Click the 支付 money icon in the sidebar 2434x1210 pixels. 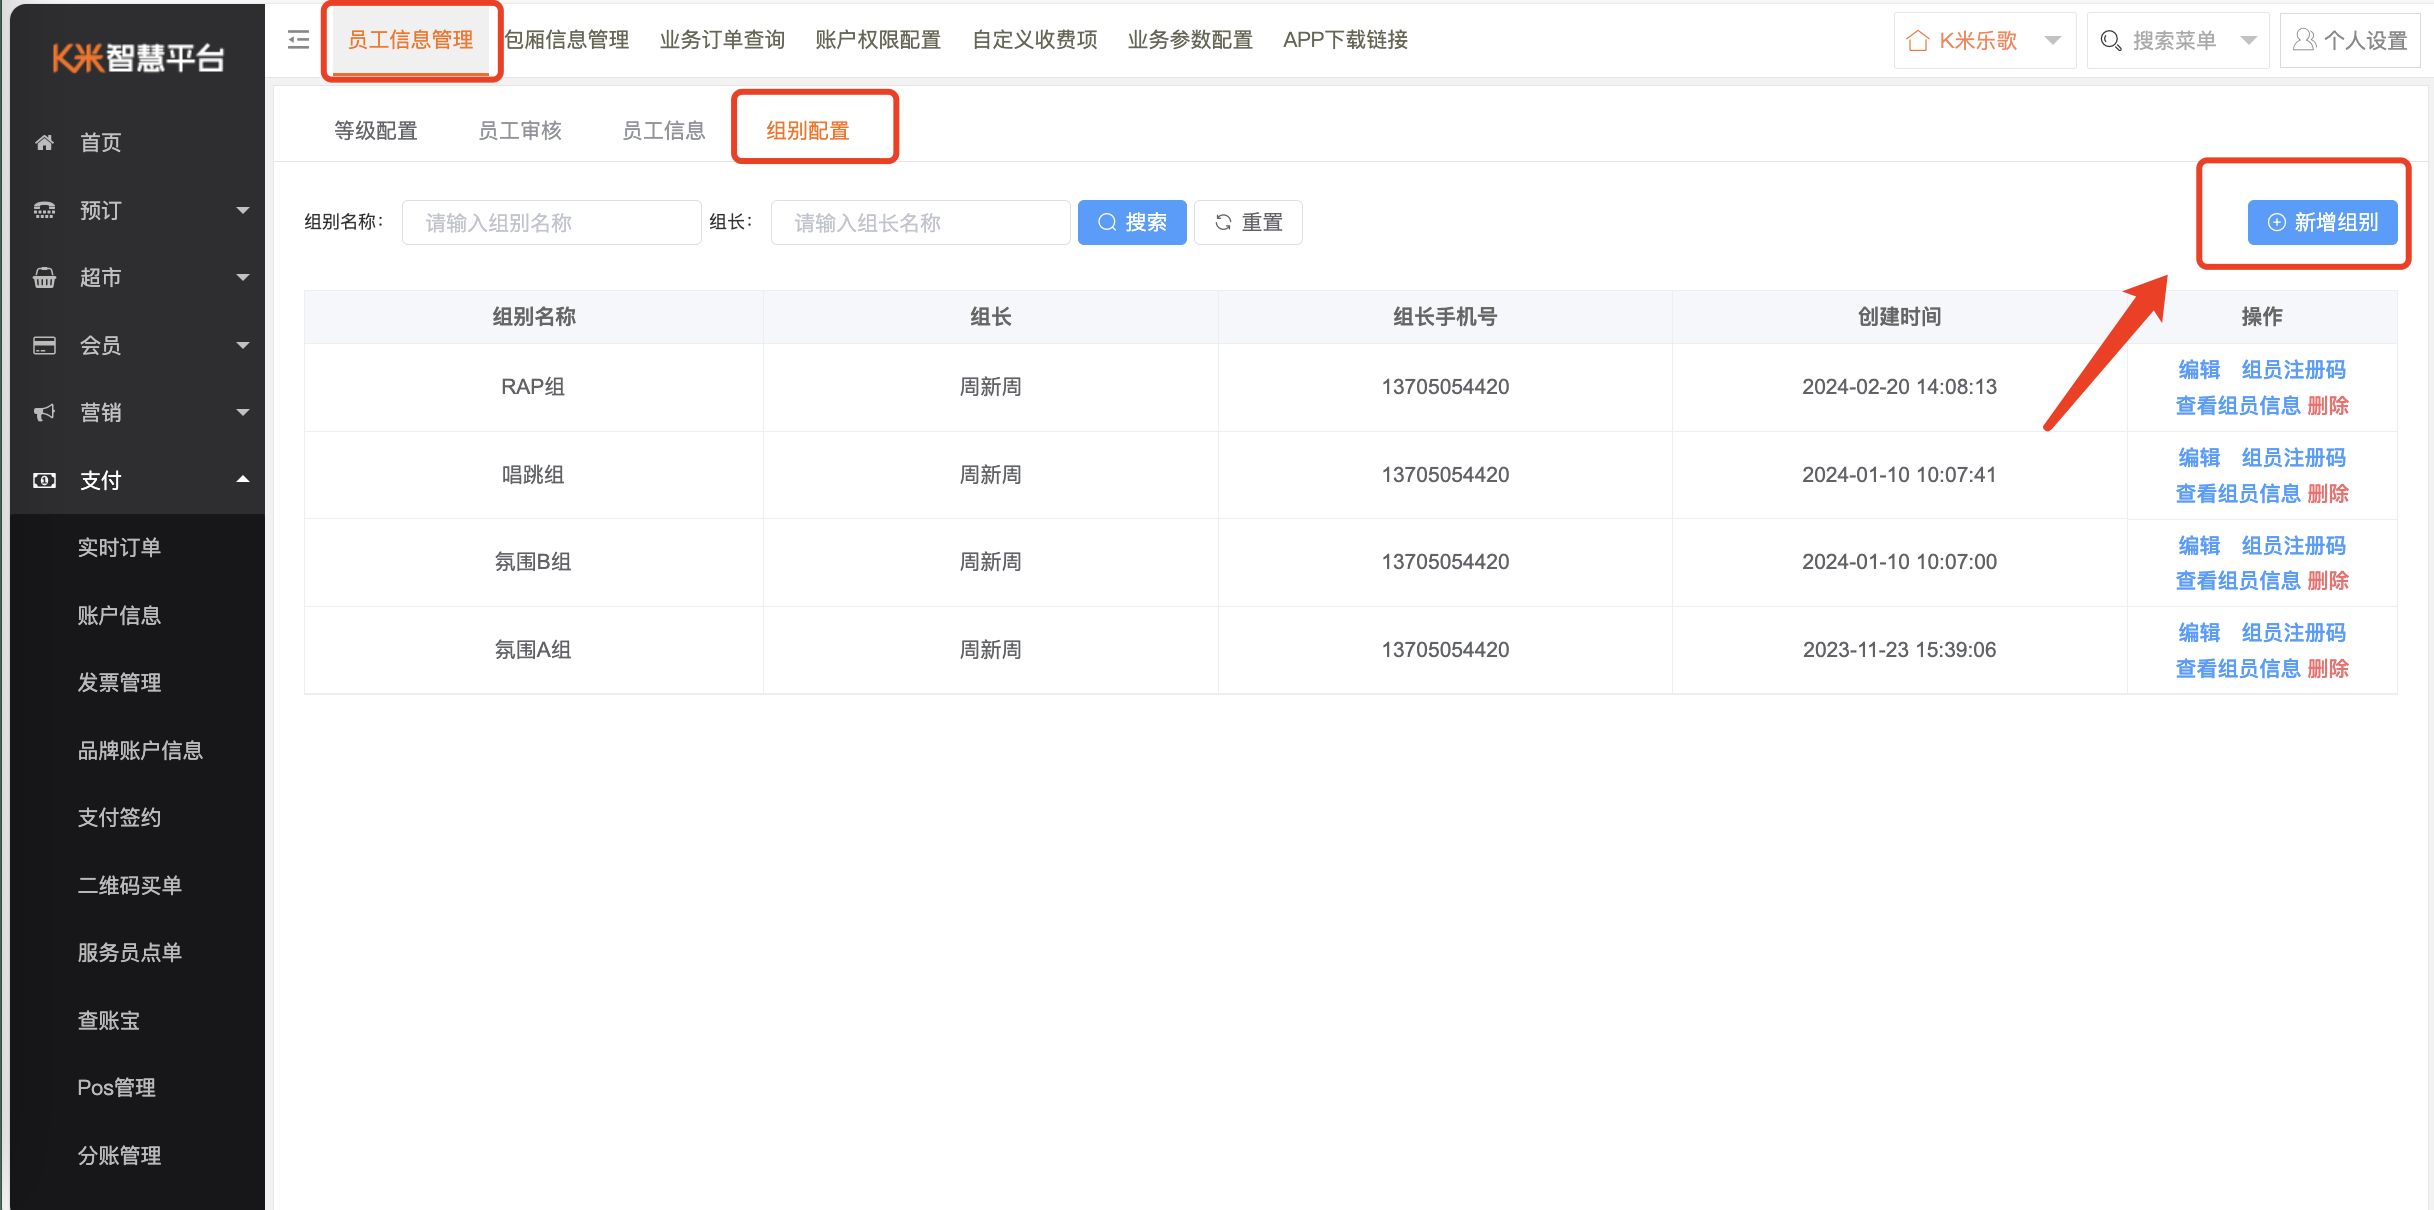point(44,480)
